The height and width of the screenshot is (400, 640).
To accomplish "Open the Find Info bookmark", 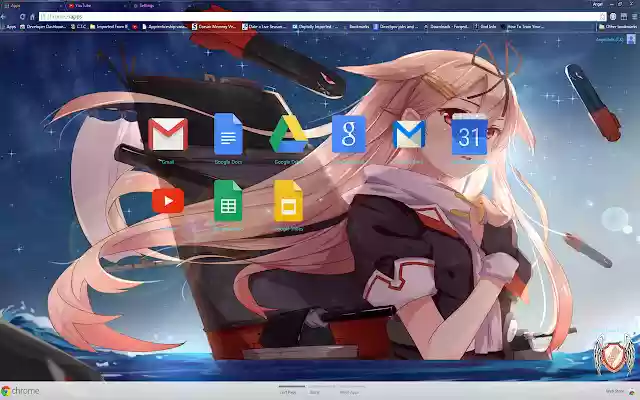I will tap(485, 27).
